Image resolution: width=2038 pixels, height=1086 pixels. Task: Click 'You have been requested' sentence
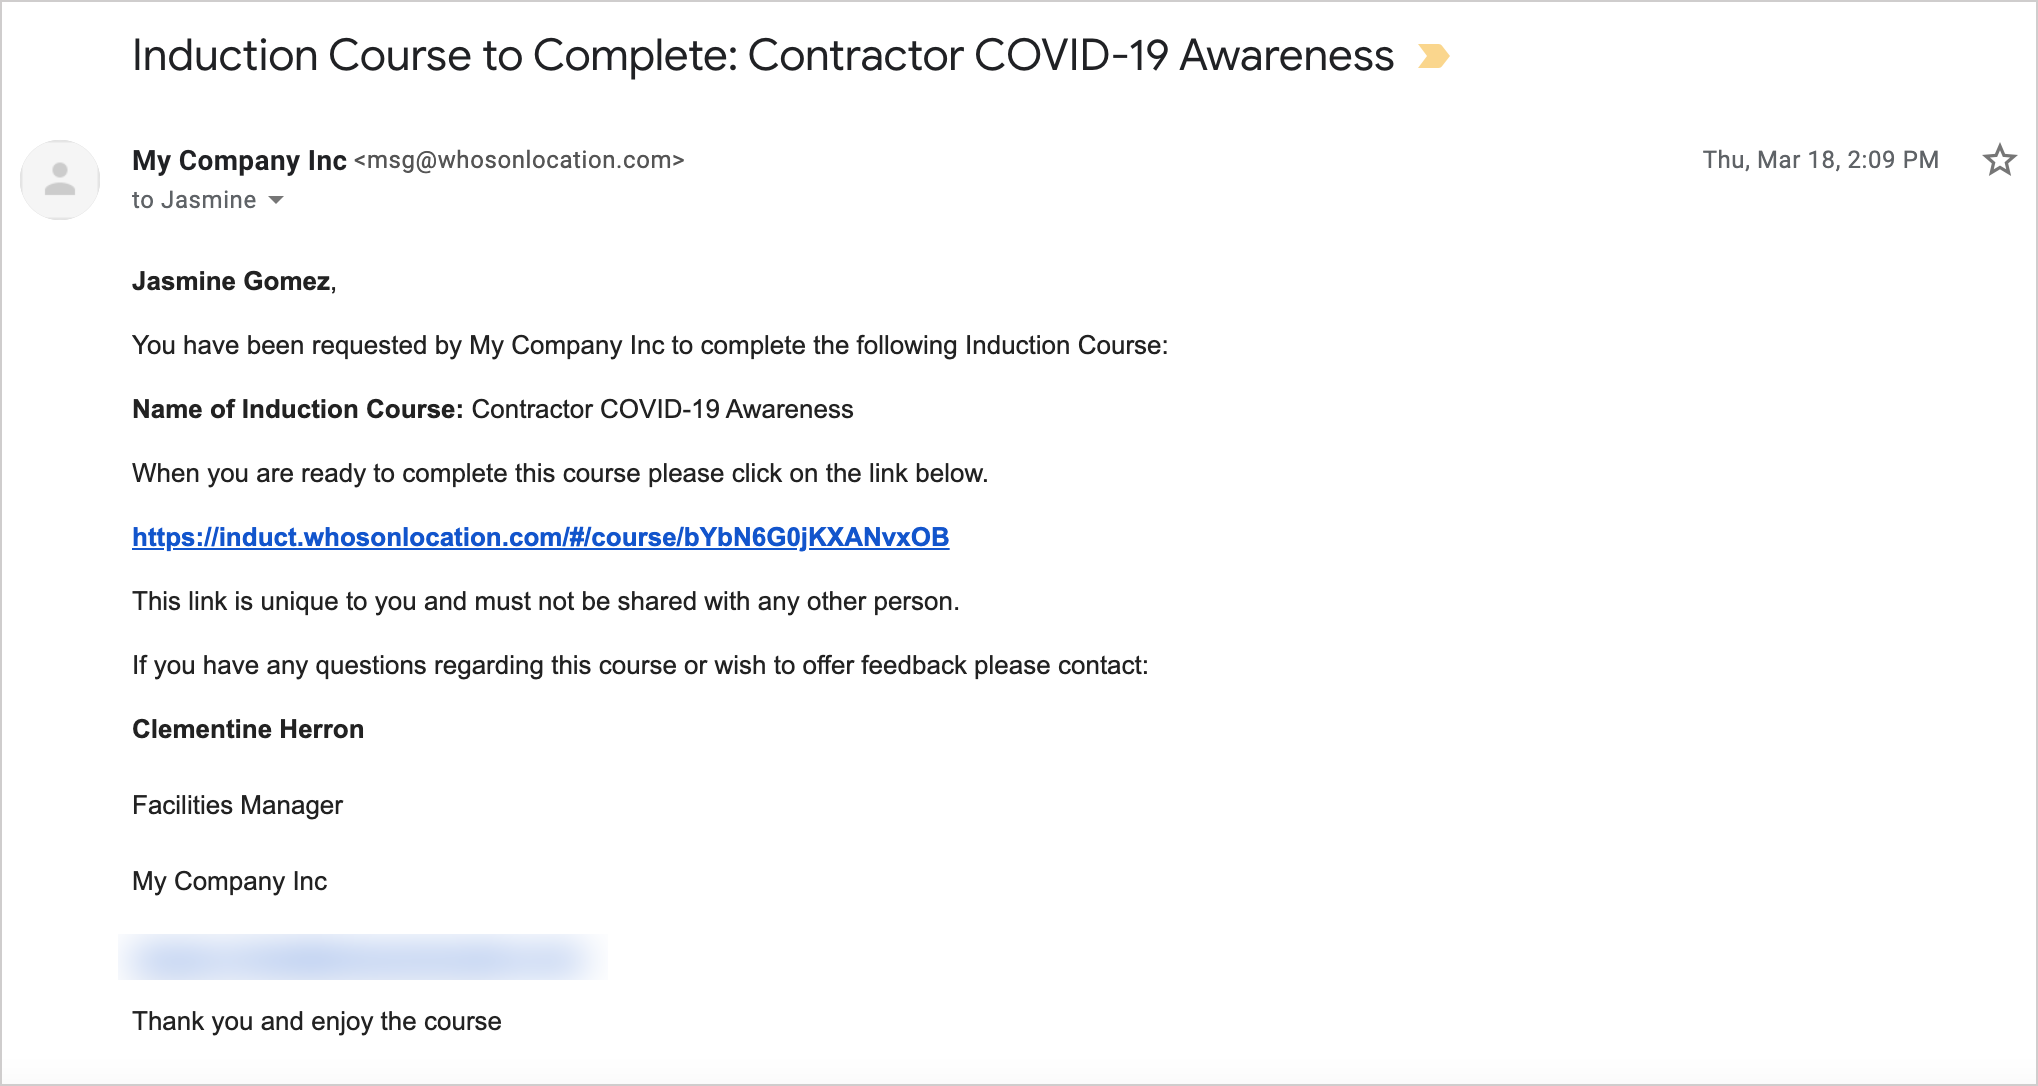(650, 345)
